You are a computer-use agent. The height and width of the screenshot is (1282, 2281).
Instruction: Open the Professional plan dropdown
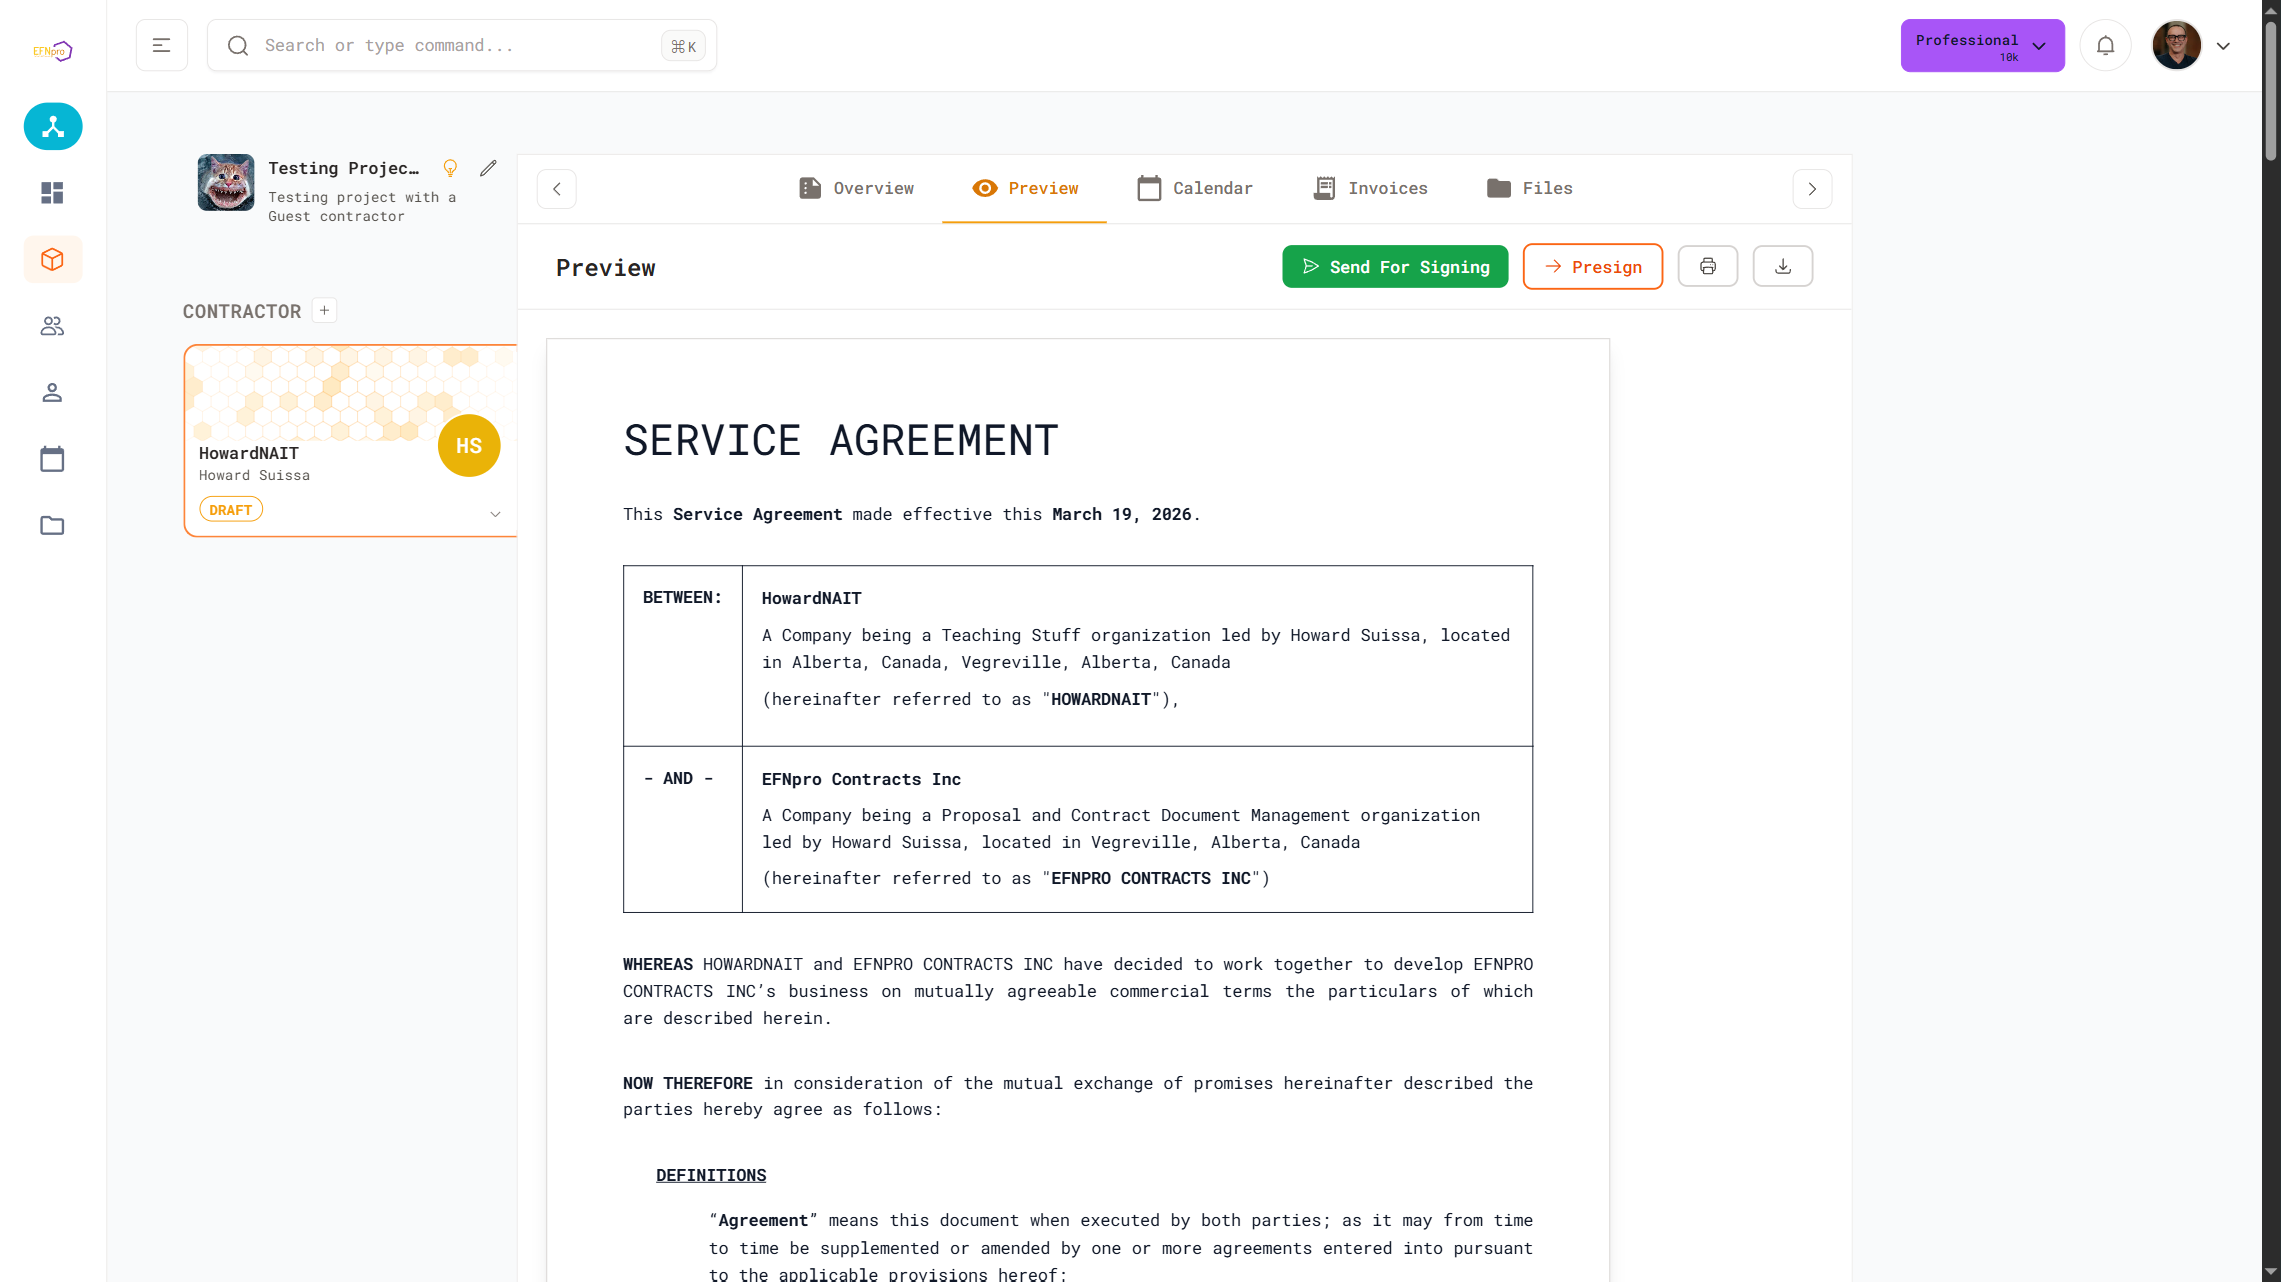(x=1981, y=46)
